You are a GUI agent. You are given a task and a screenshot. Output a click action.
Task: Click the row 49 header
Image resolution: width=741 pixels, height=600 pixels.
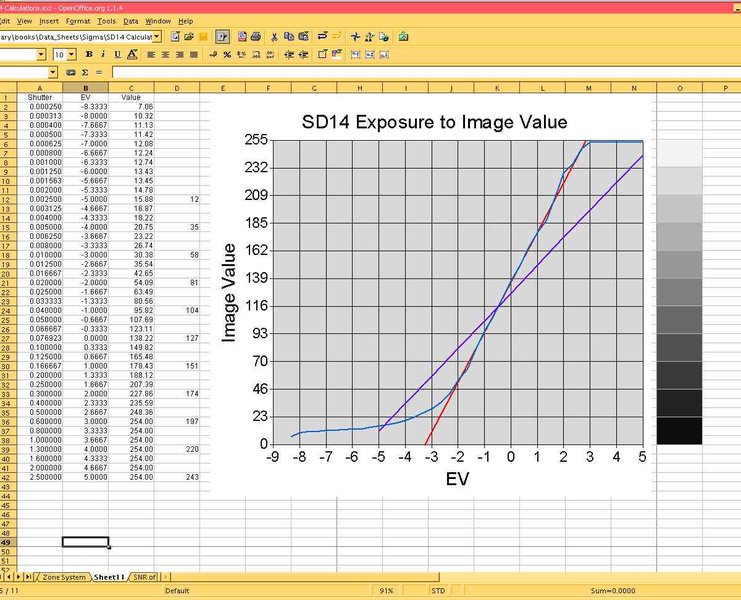point(6,541)
